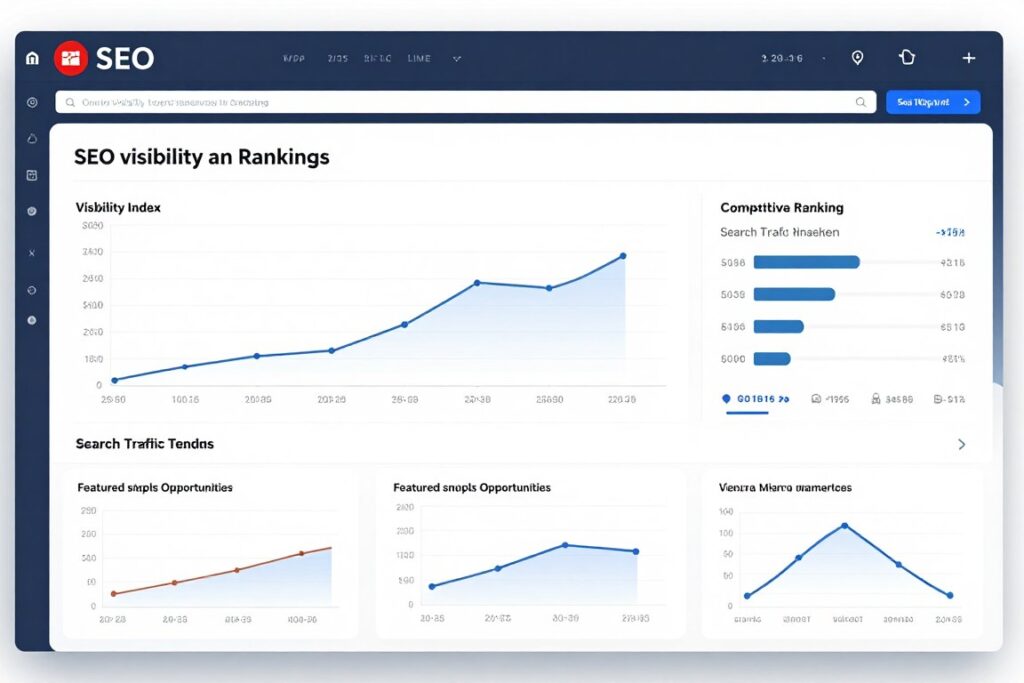
Task: Select the triangle-shaped sidebar icon
Action: [32, 138]
